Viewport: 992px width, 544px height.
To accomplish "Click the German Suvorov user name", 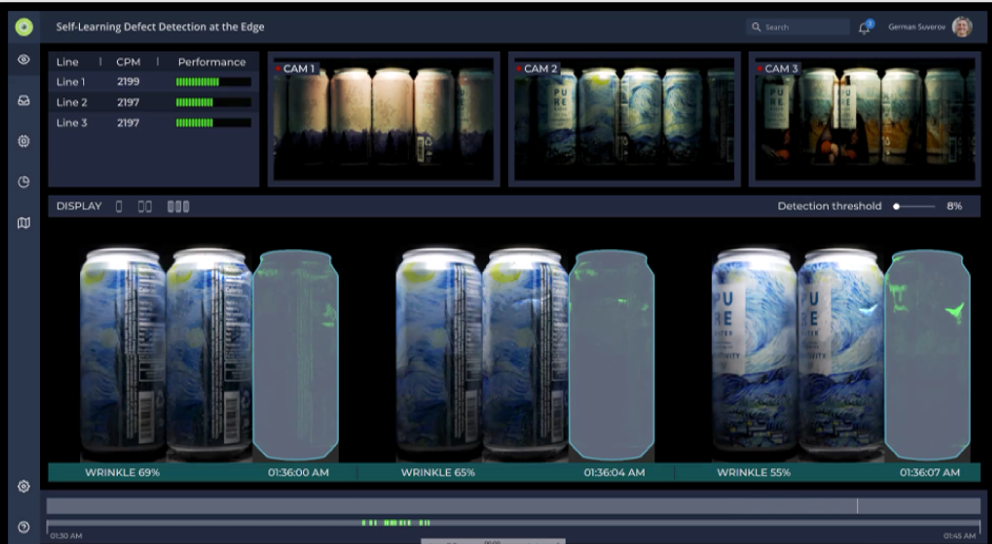I will coord(917,27).
